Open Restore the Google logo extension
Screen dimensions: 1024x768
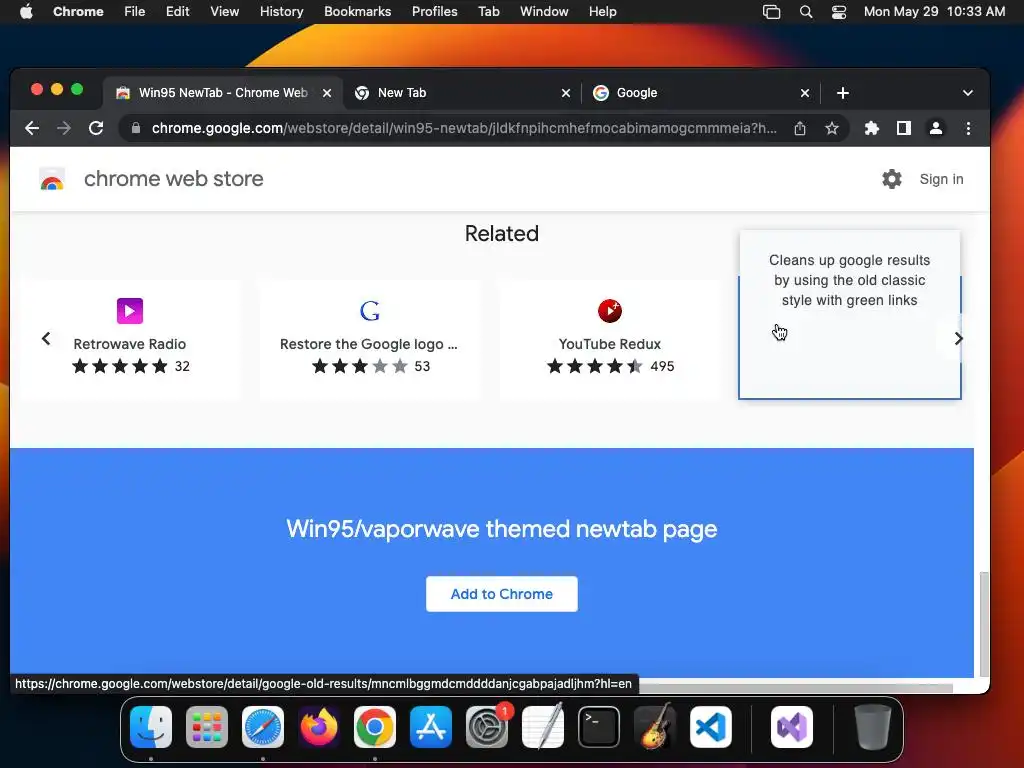click(x=370, y=340)
